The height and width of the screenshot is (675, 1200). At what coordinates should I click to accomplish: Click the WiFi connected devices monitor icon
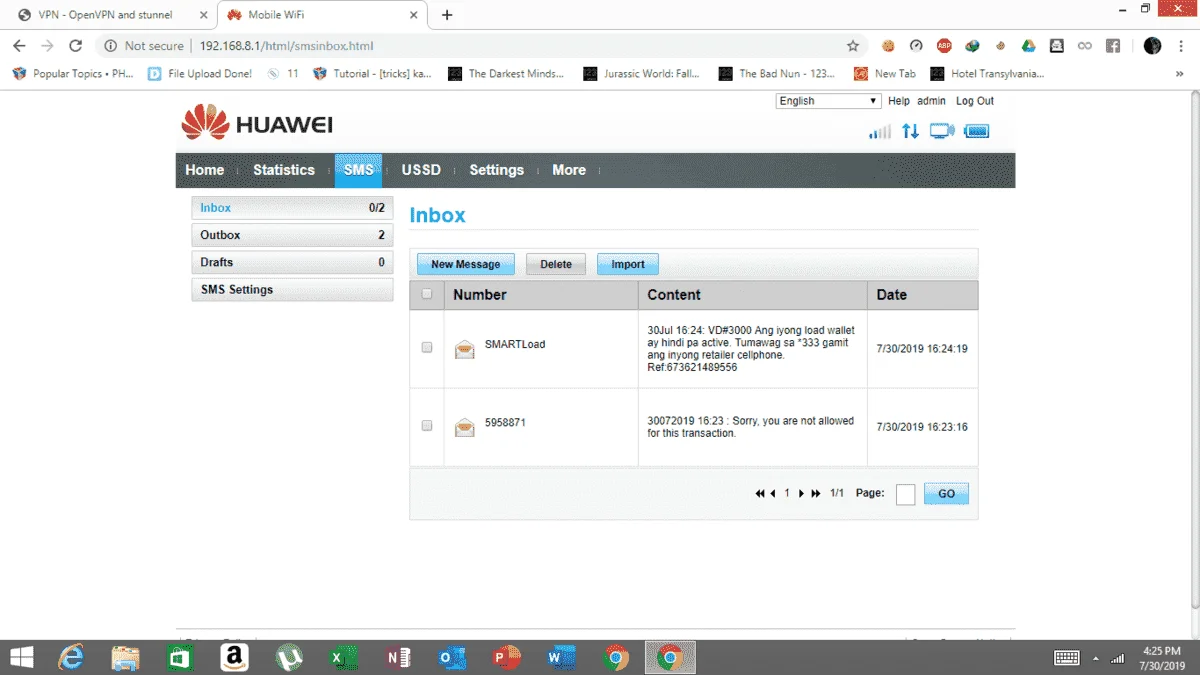942,131
